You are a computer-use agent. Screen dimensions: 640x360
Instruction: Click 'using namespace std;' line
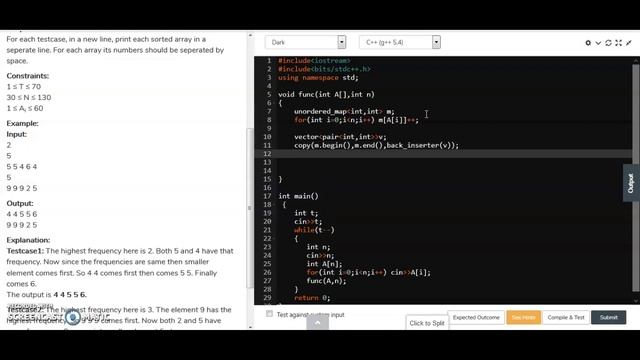tap(318, 78)
